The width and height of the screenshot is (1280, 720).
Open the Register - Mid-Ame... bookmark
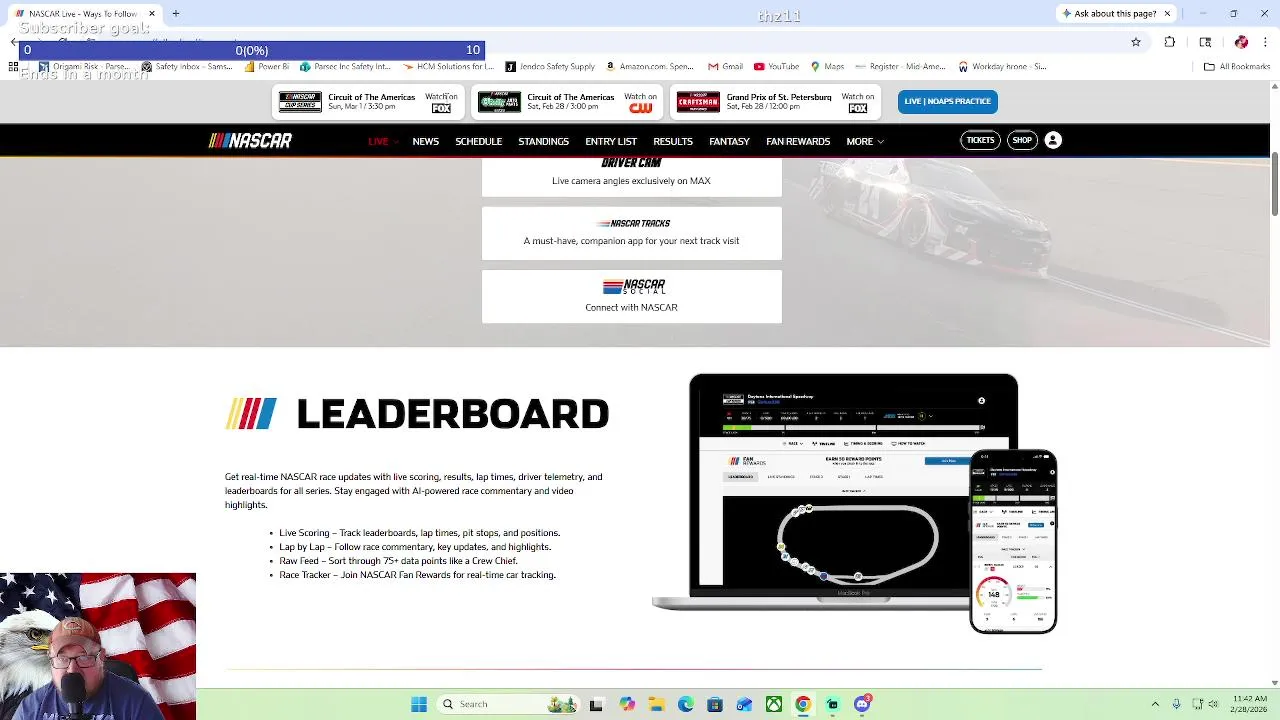(900, 67)
